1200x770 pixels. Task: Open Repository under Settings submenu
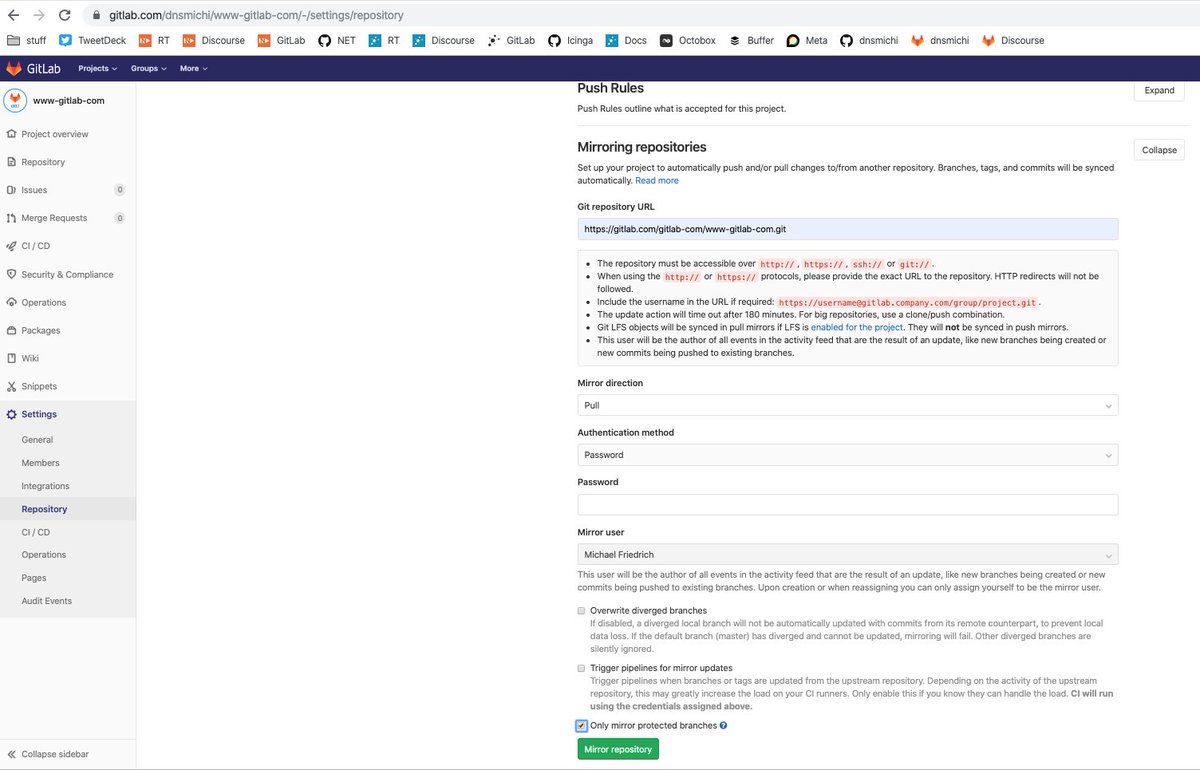click(44, 509)
